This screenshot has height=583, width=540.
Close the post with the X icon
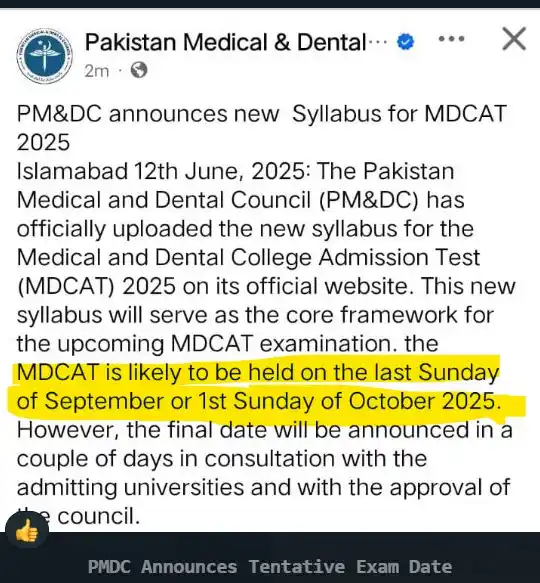coord(514,38)
